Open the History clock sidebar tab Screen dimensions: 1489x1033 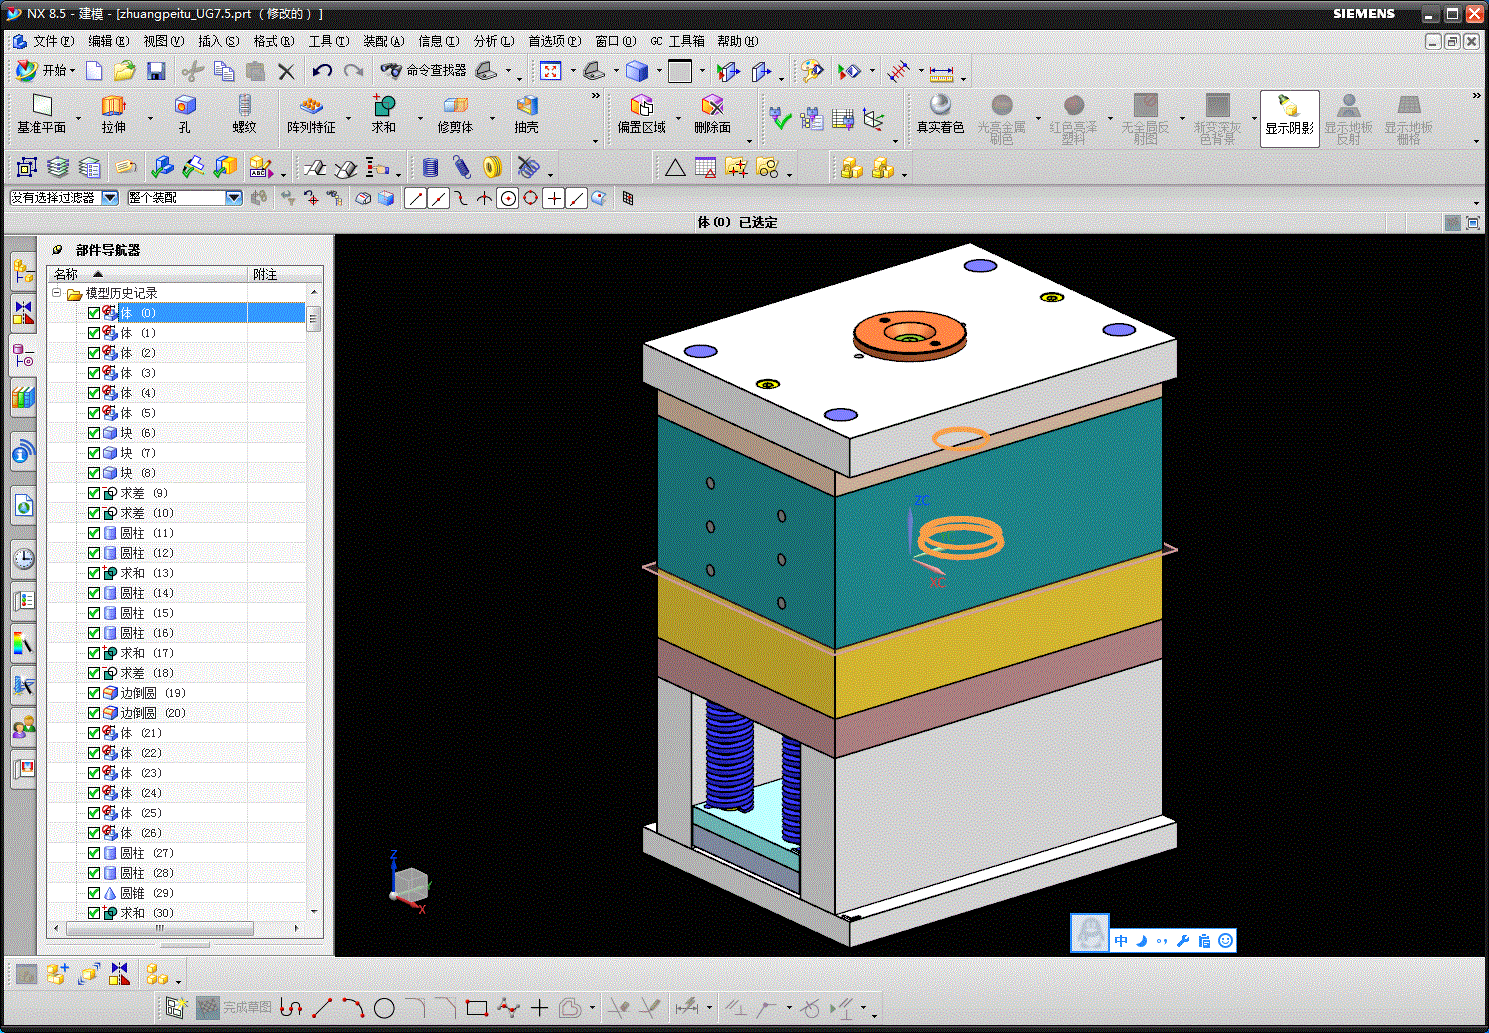pos(23,558)
